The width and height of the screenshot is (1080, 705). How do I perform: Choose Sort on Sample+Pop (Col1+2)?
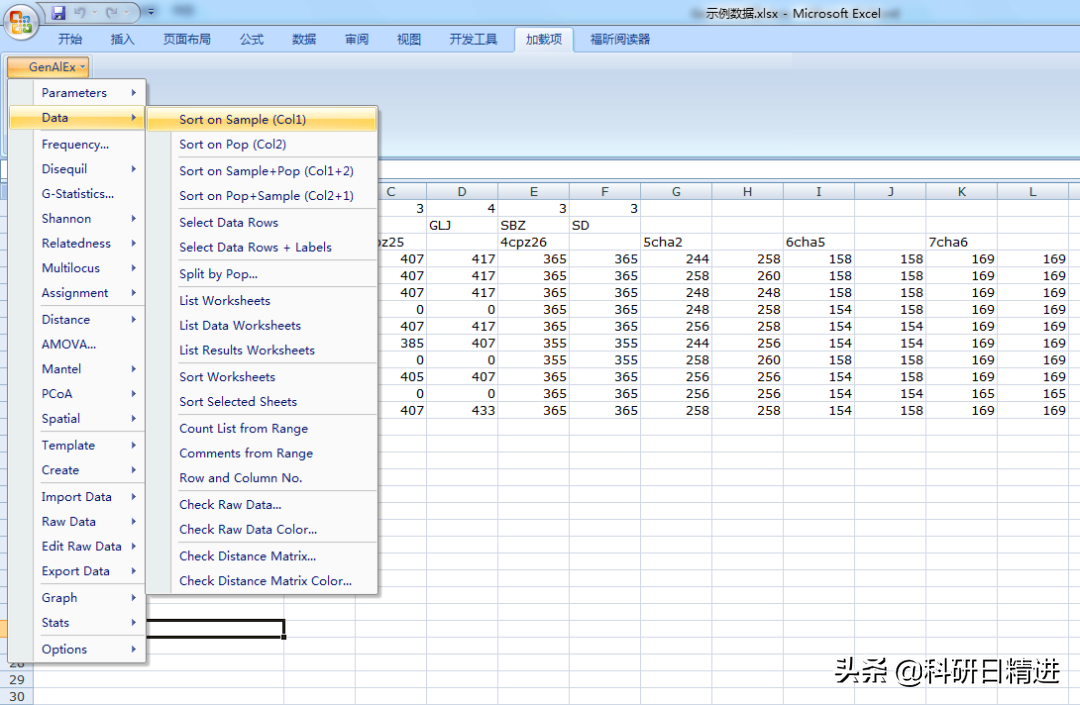pyautogui.click(x=262, y=171)
